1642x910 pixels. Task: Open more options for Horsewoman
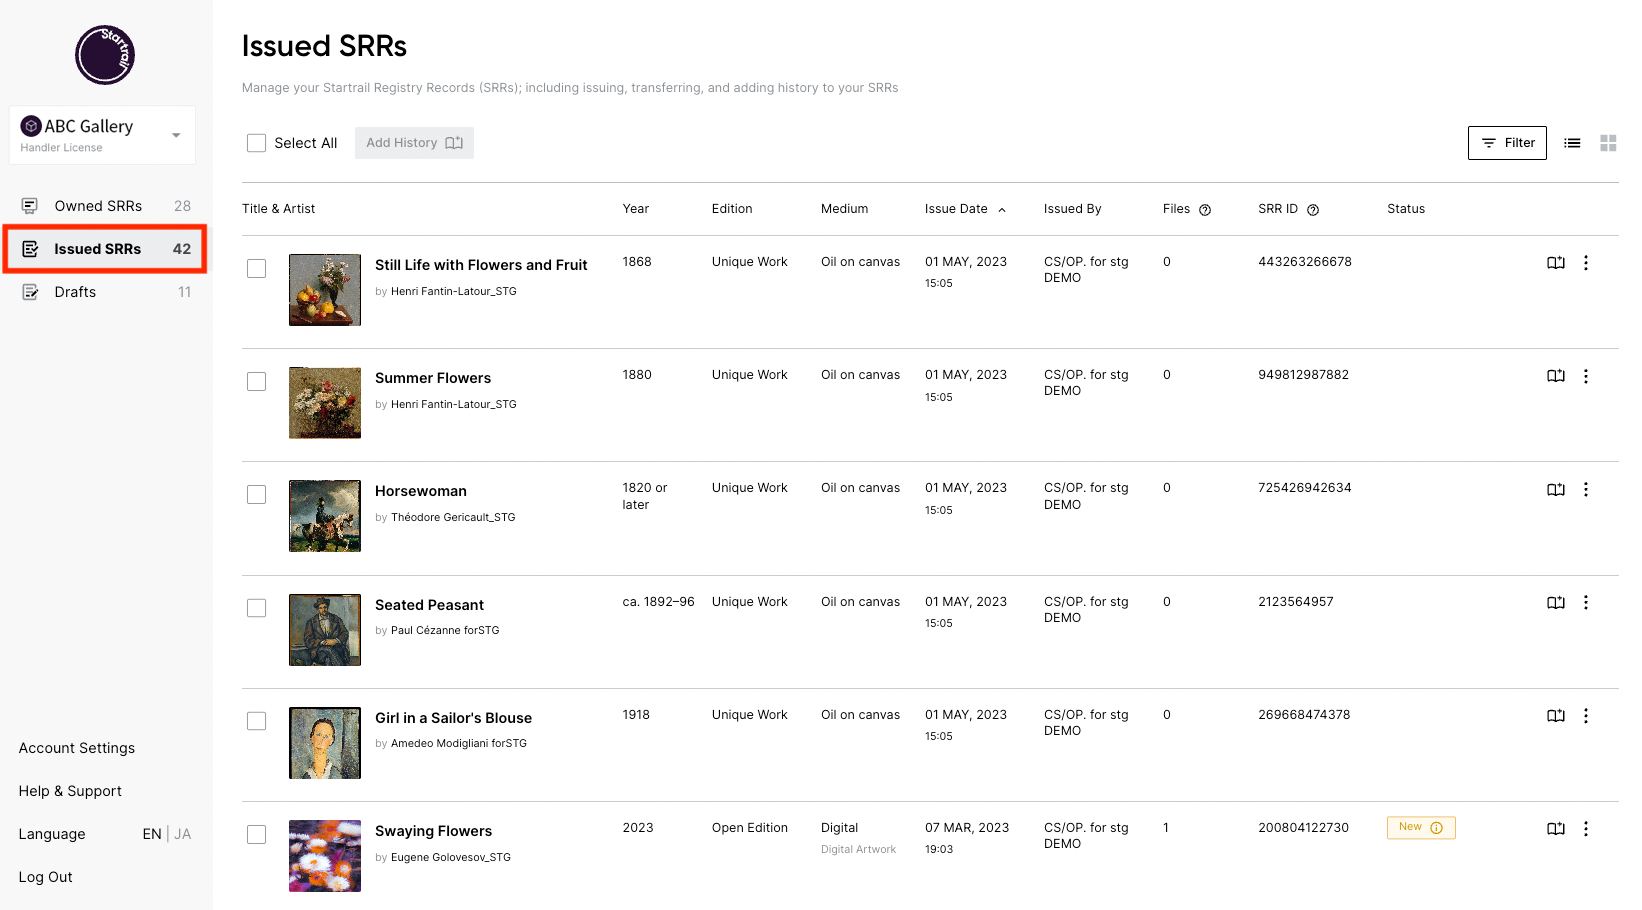pos(1586,490)
